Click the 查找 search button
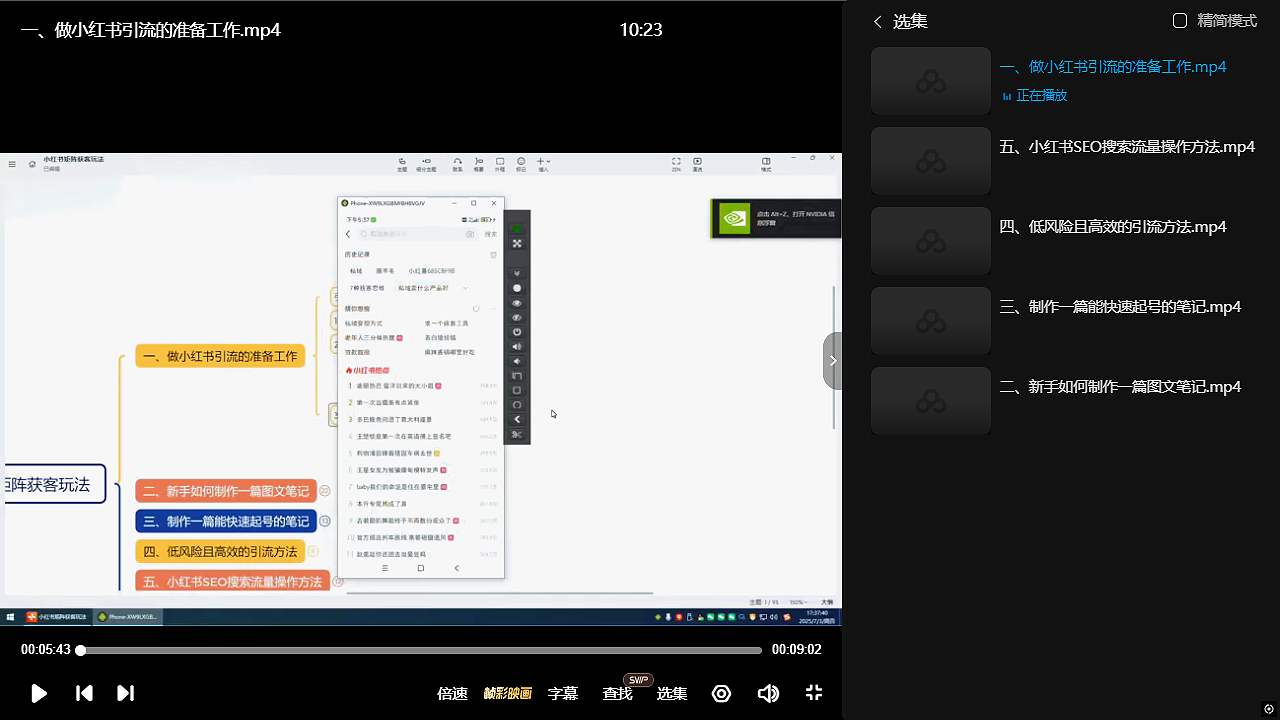1280x720 pixels. [x=617, y=693]
